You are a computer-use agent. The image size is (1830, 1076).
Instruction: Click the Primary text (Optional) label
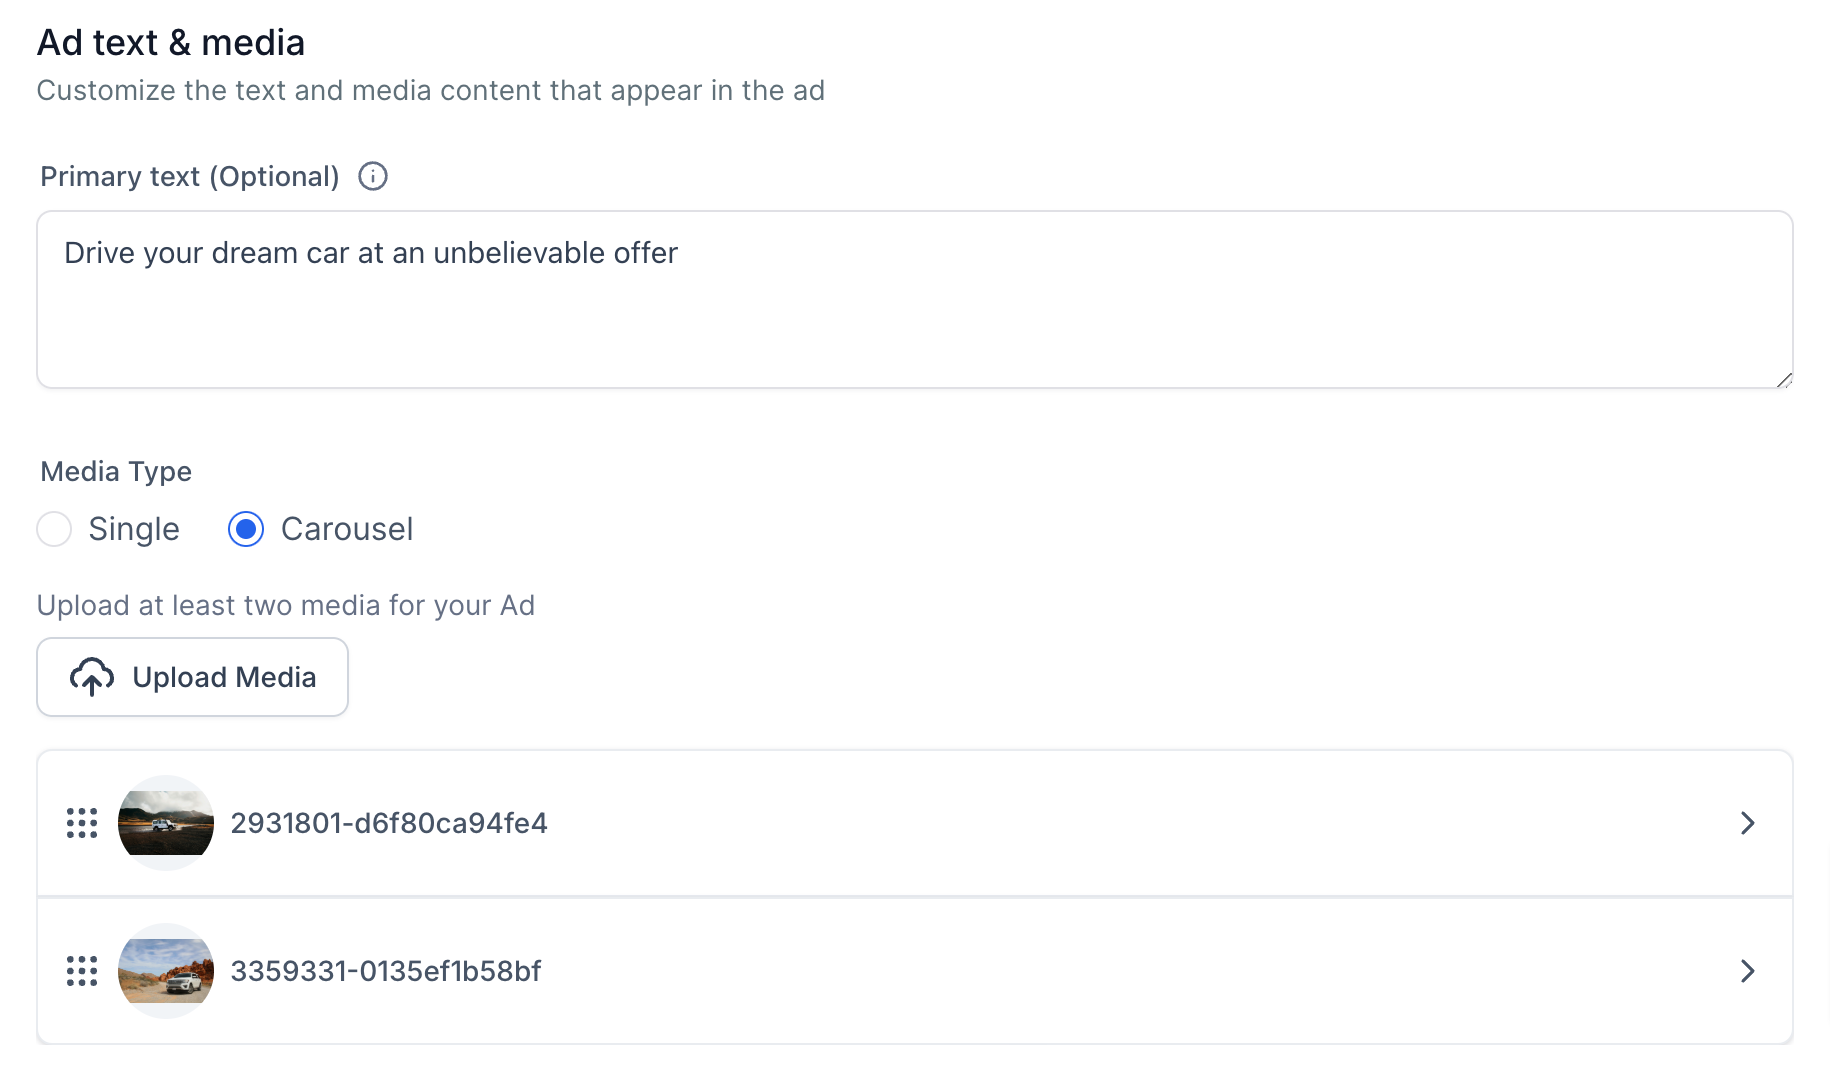pyautogui.click(x=190, y=176)
